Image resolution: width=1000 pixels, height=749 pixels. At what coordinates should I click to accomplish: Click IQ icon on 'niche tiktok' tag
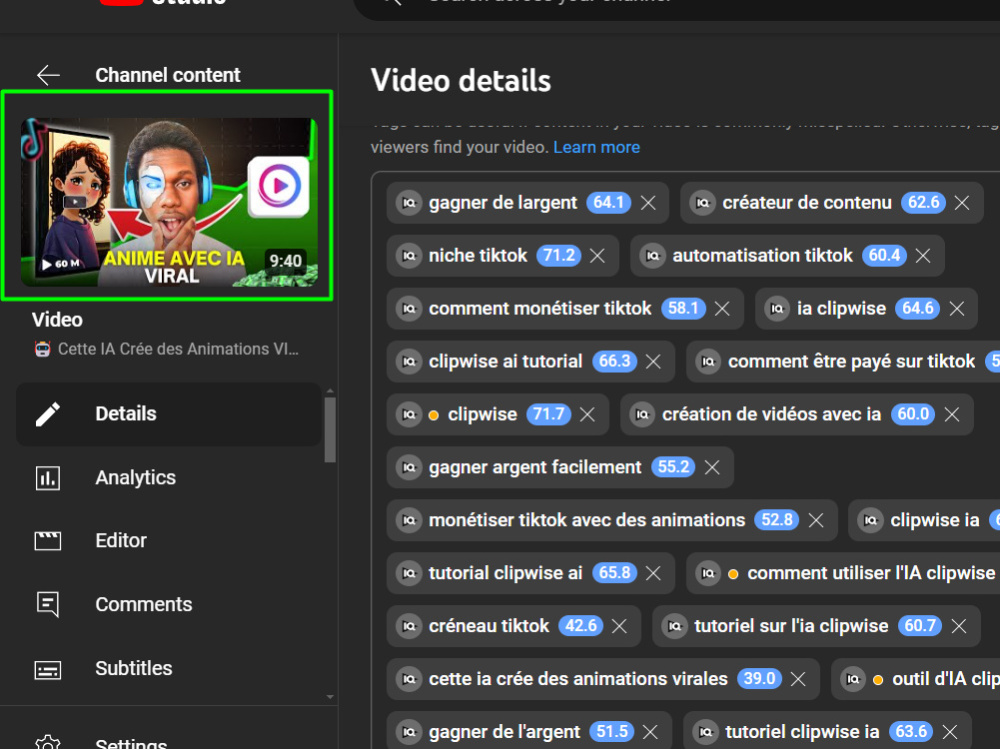pyautogui.click(x=409, y=256)
